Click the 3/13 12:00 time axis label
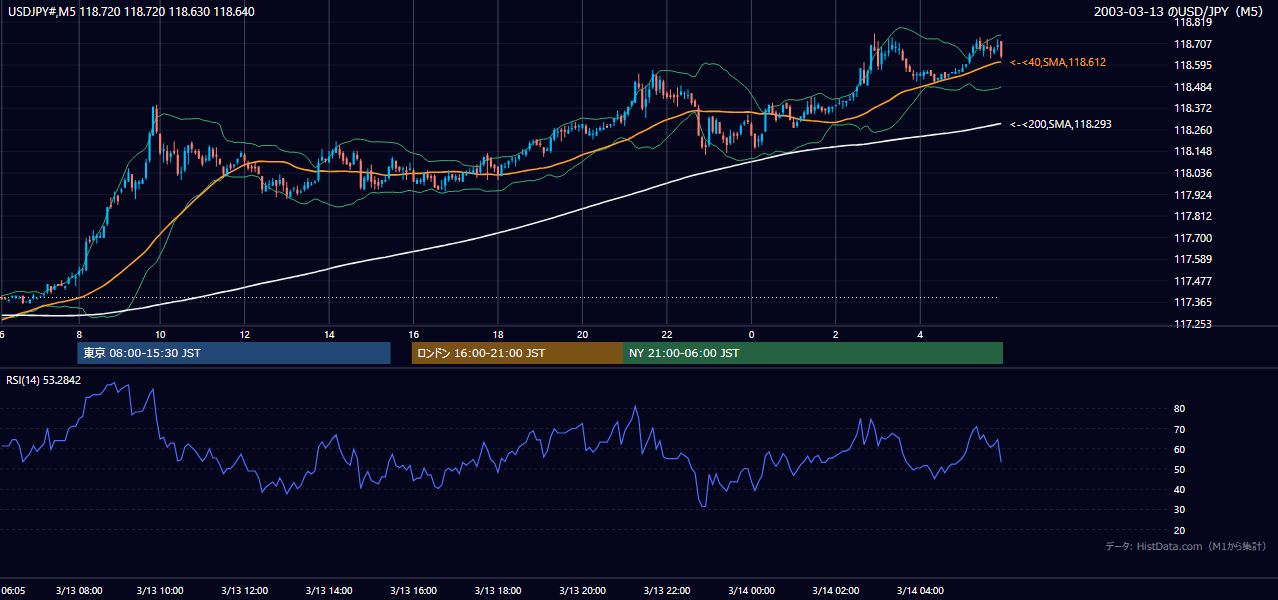 tap(244, 590)
